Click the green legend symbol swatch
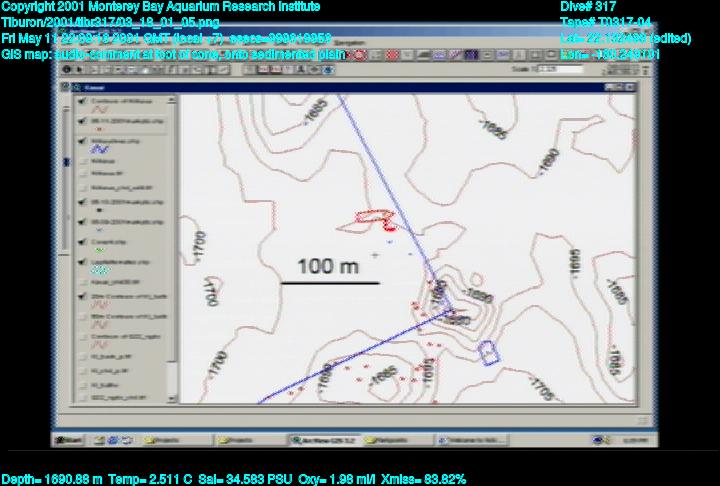 [99, 250]
